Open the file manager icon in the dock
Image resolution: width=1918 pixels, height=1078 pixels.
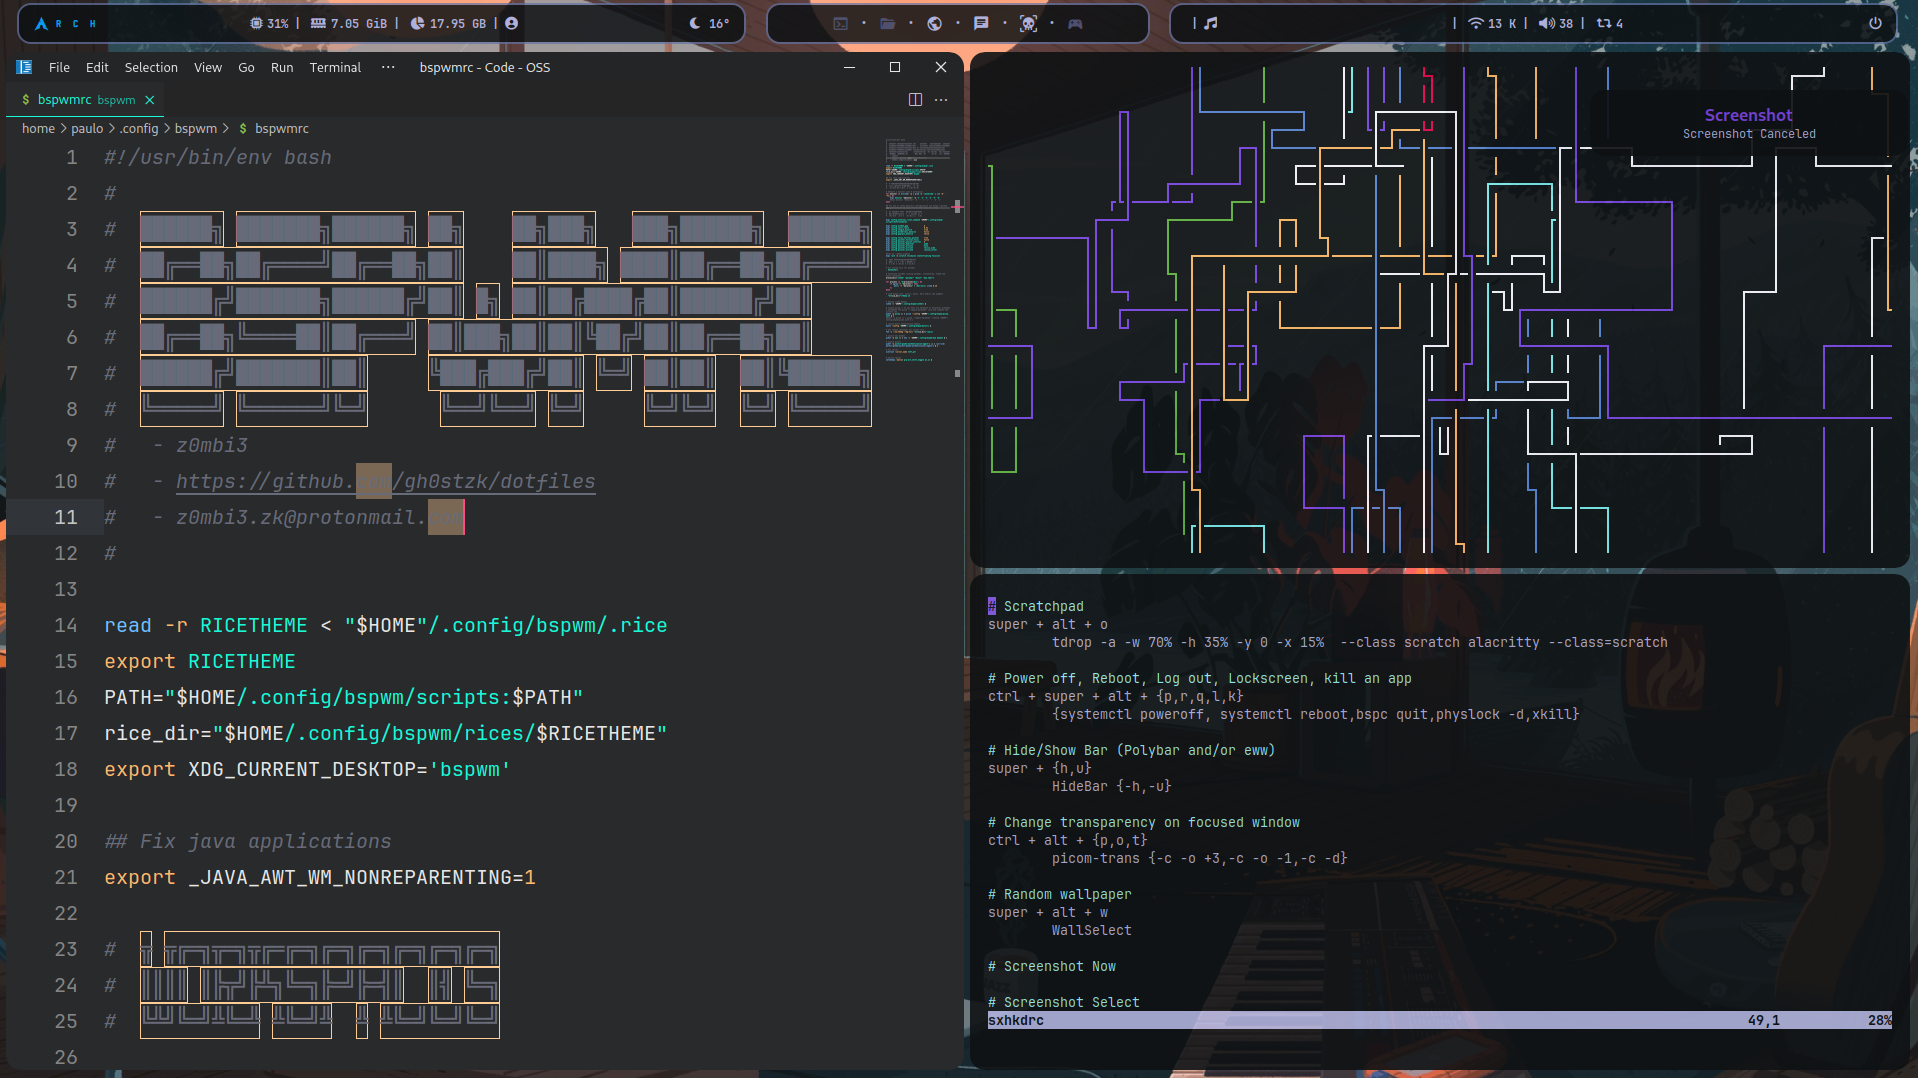(888, 23)
